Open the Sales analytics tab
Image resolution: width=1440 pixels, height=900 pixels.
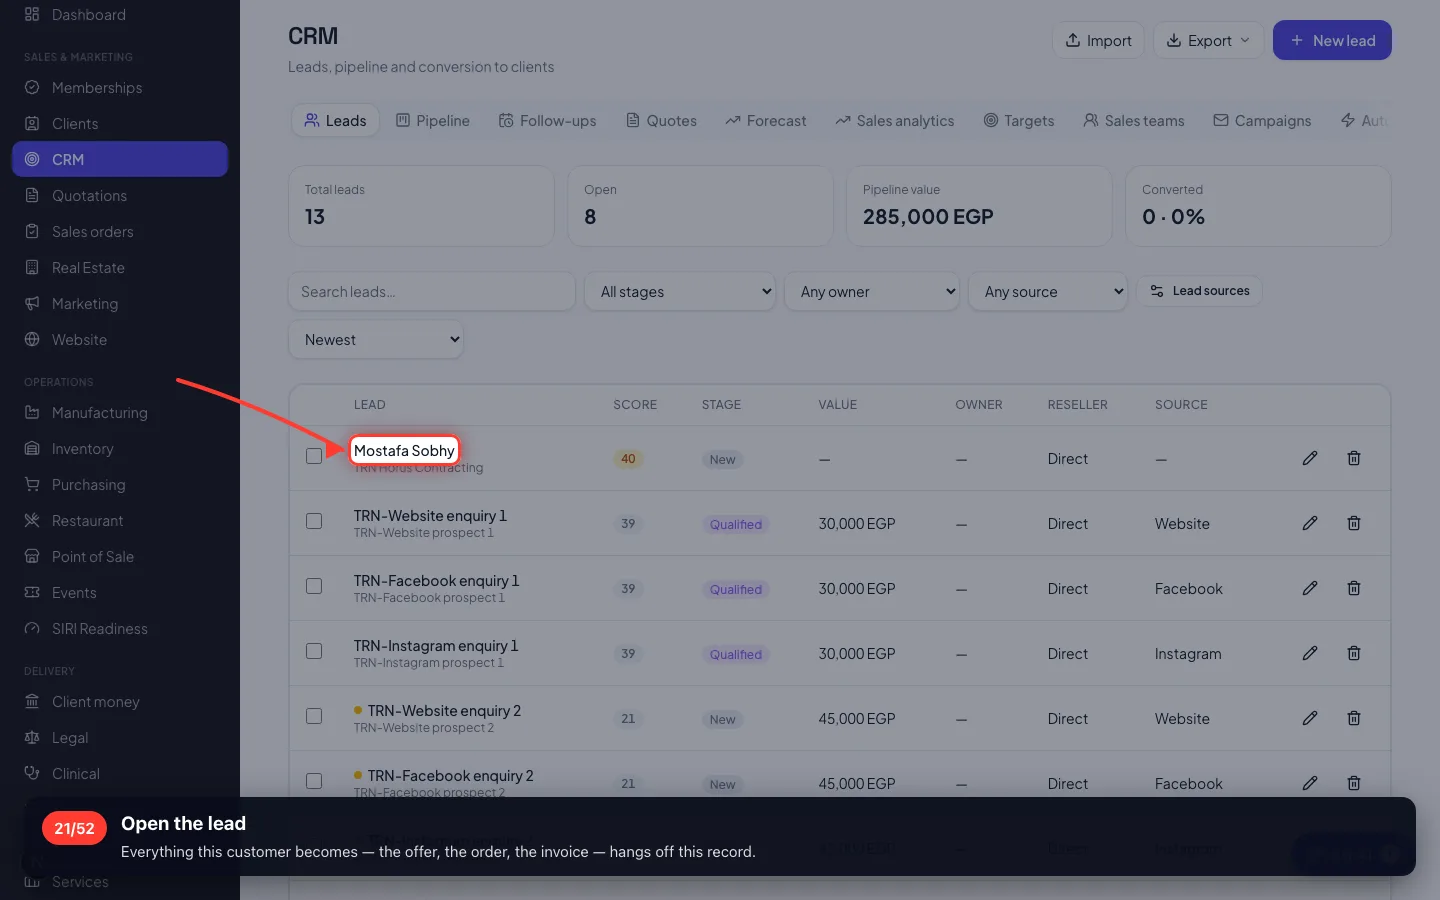click(x=895, y=121)
